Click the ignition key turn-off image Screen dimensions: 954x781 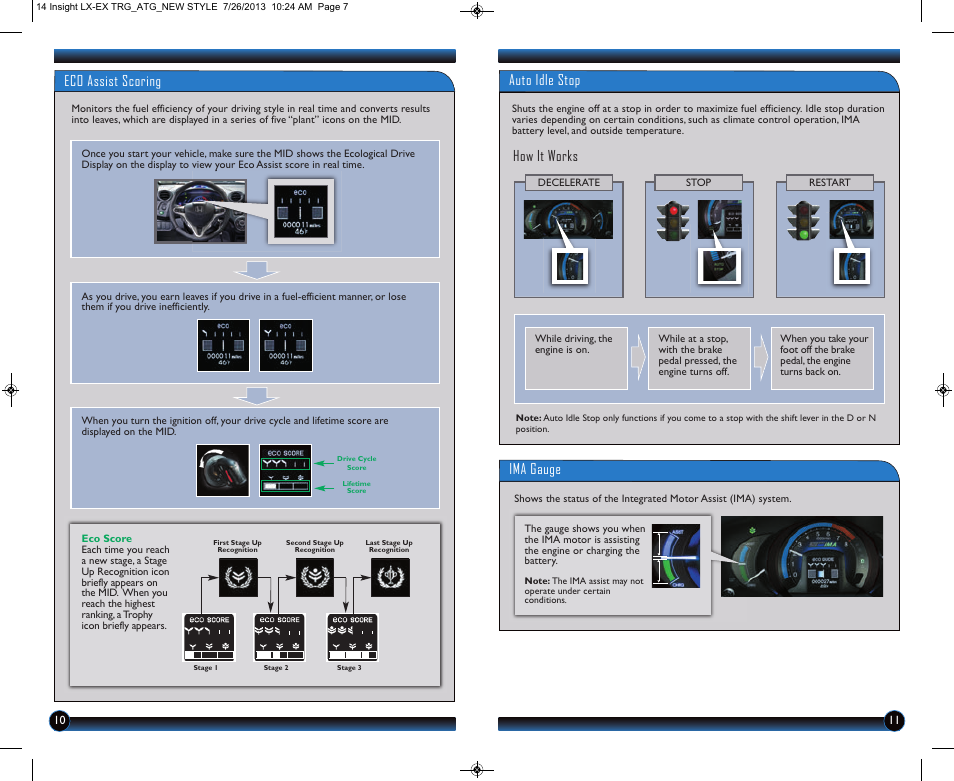[x=223, y=470]
